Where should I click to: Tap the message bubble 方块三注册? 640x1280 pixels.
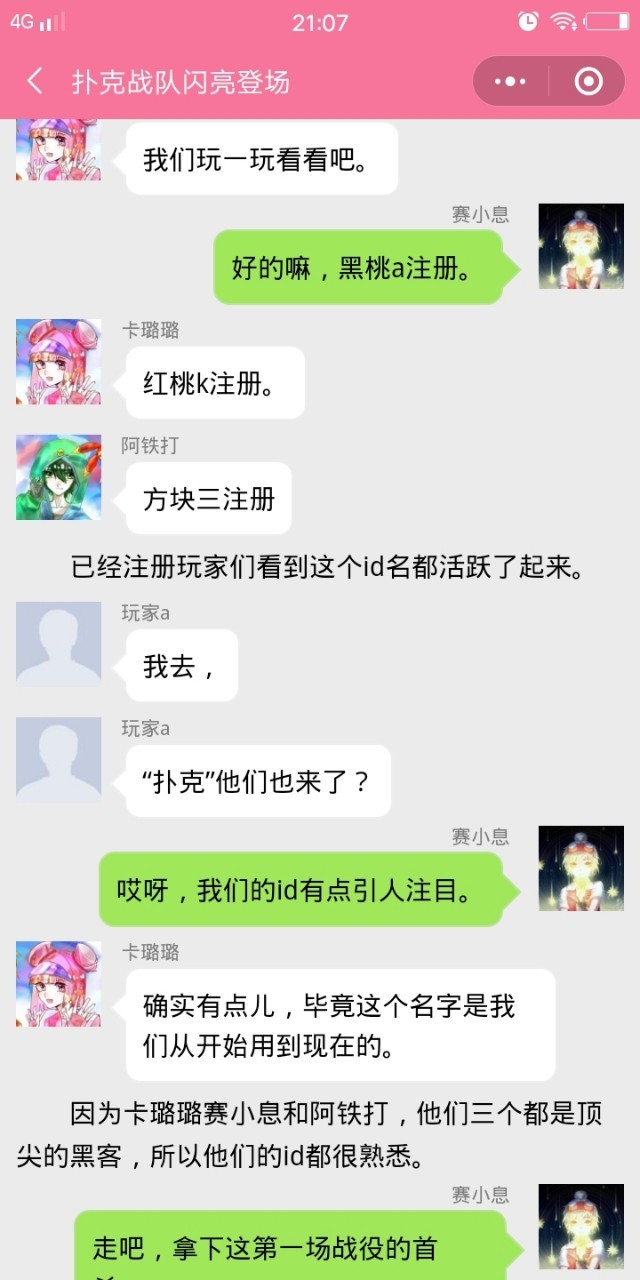tap(208, 498)
